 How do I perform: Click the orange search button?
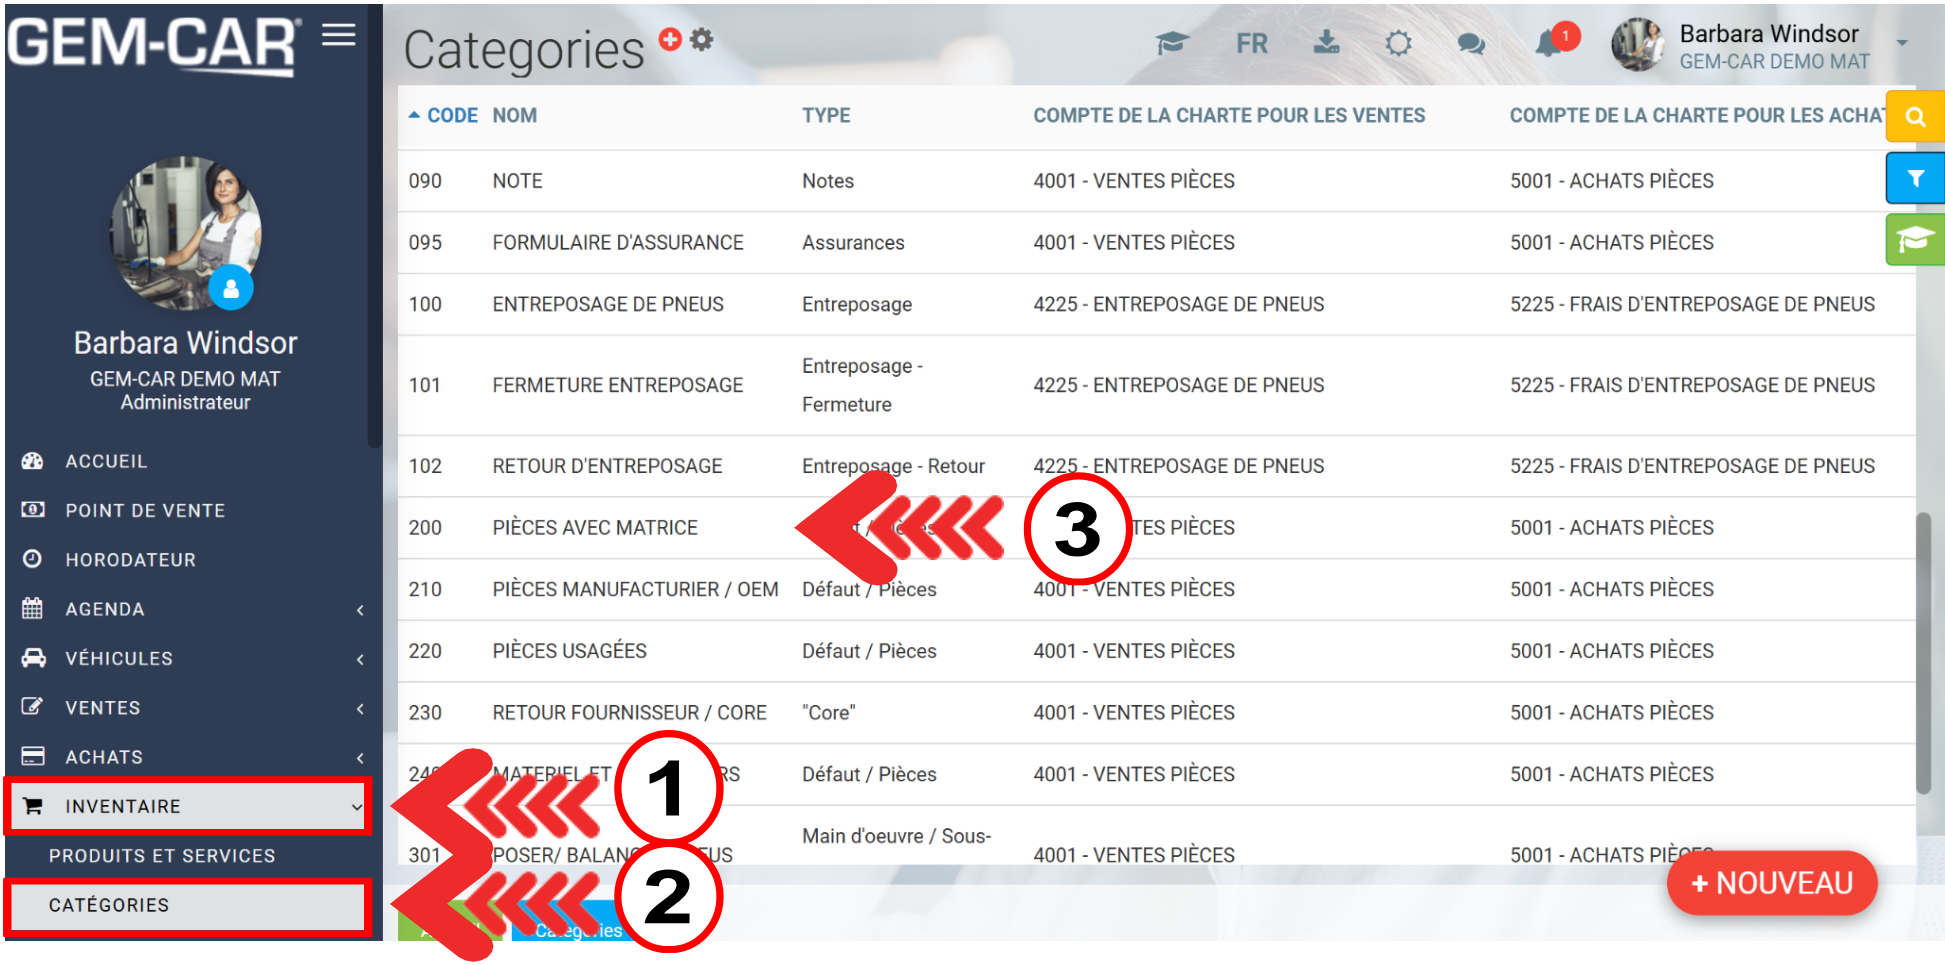coord(1914,116)
